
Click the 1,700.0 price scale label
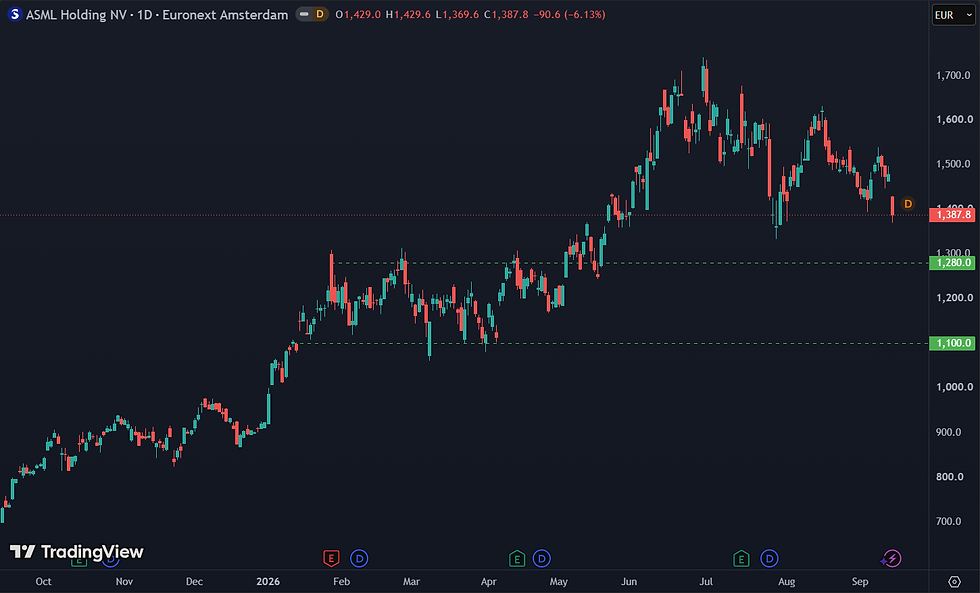point(954,75)
